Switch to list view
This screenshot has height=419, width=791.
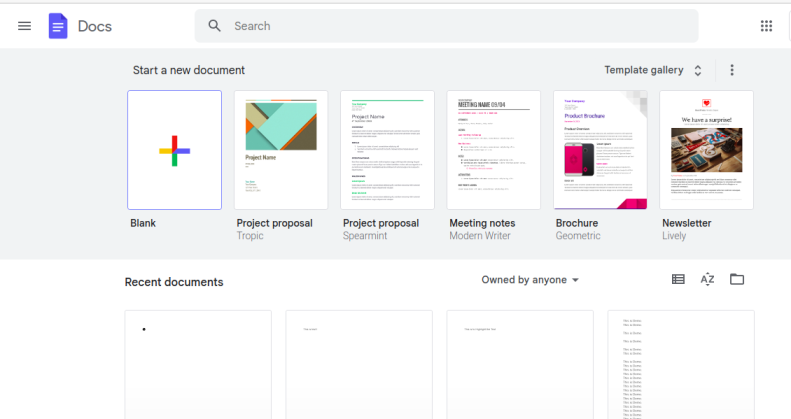(x=678, y=279)
